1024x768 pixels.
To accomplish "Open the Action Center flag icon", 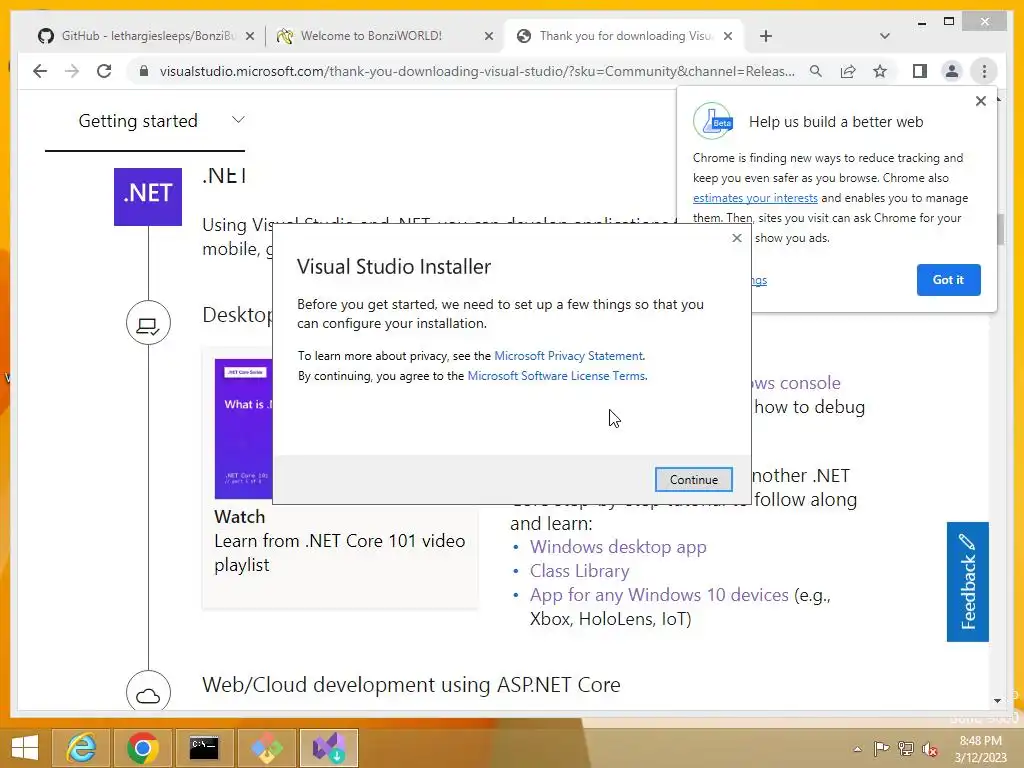I will 881,748.
